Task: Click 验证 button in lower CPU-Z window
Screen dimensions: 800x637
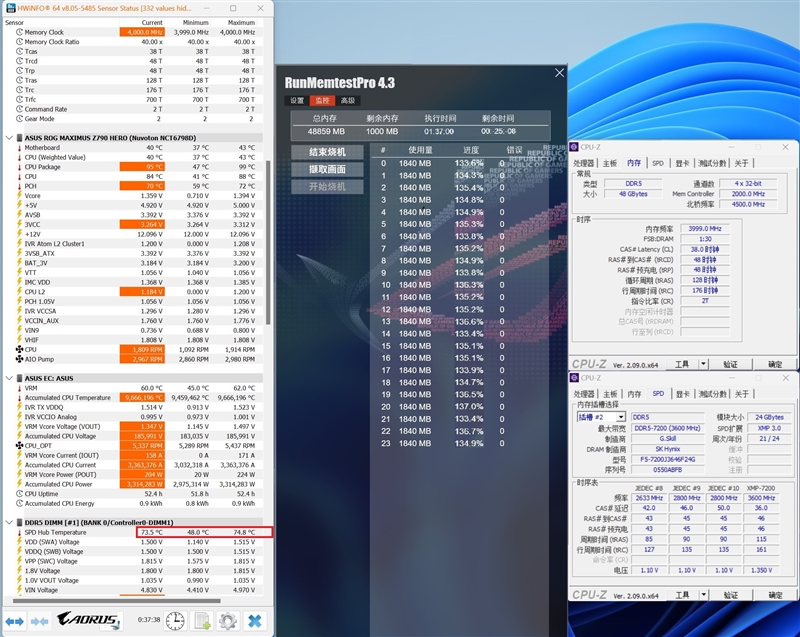Action: 731,595
